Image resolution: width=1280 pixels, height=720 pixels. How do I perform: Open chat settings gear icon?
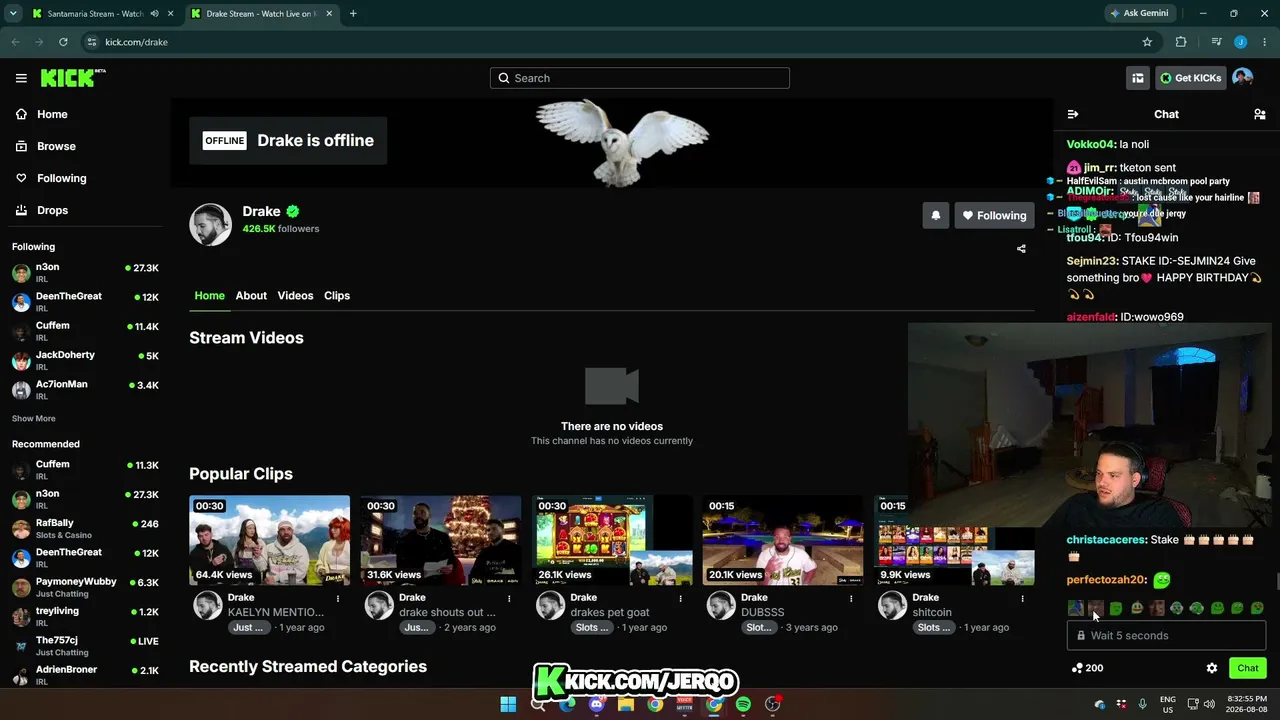[1212, 668]
